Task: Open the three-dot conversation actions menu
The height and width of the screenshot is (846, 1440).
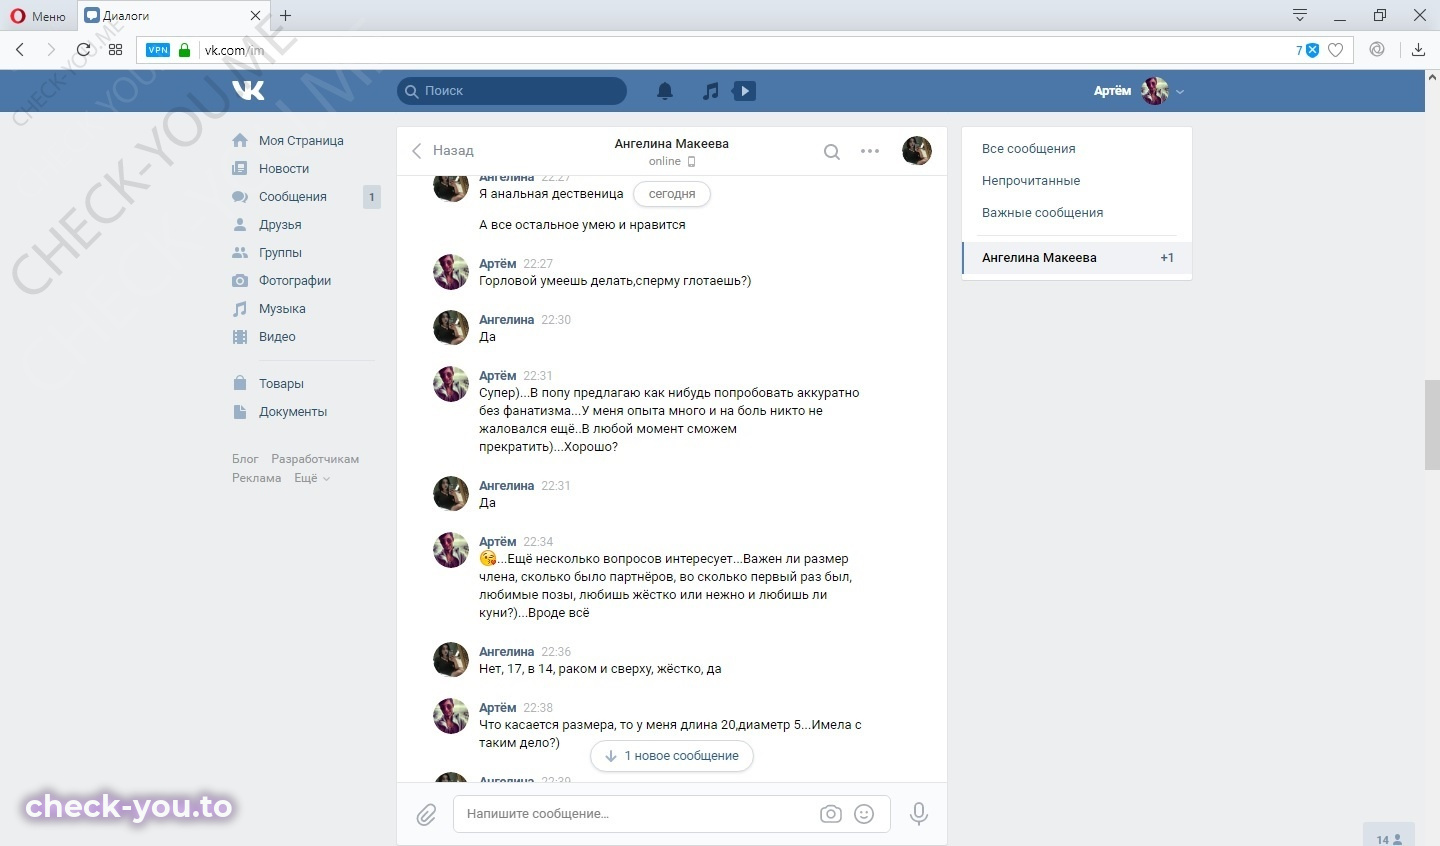Action: tap(870, 151)
